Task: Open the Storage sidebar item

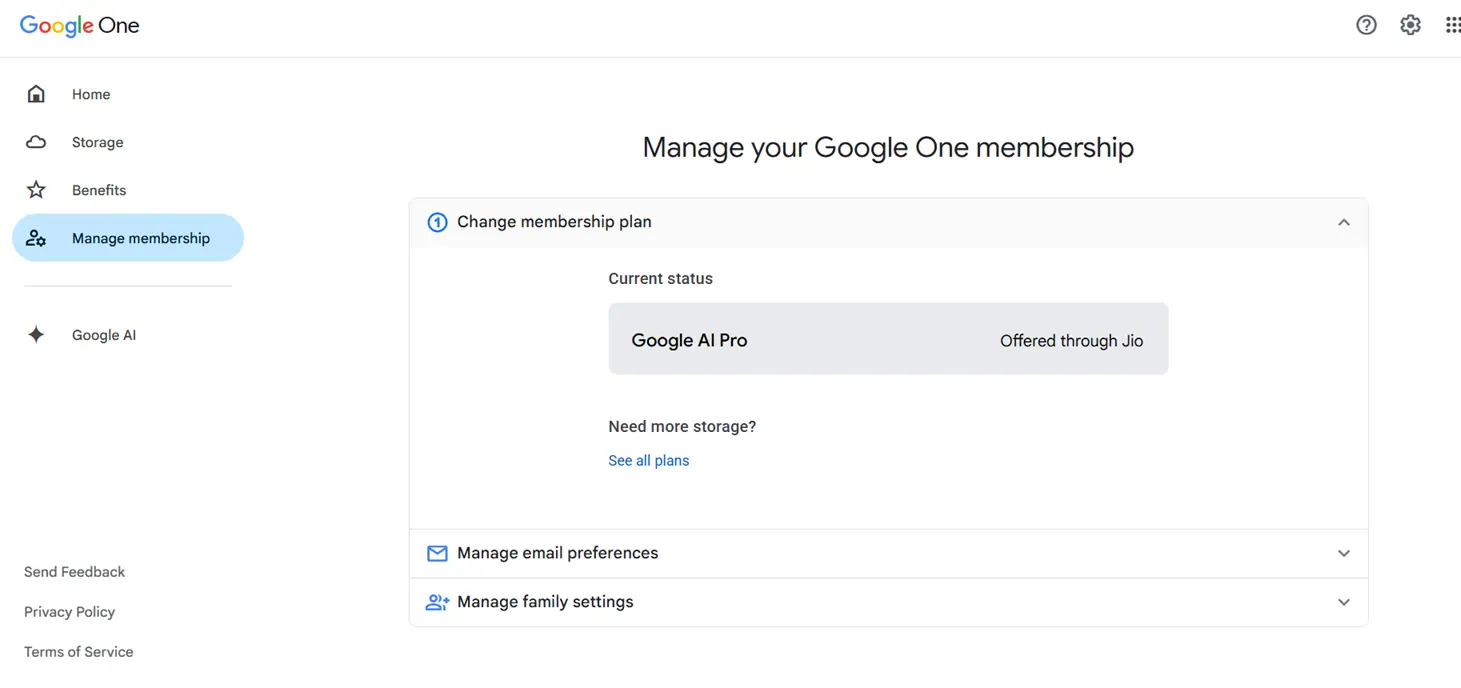Action: (128, 142)
